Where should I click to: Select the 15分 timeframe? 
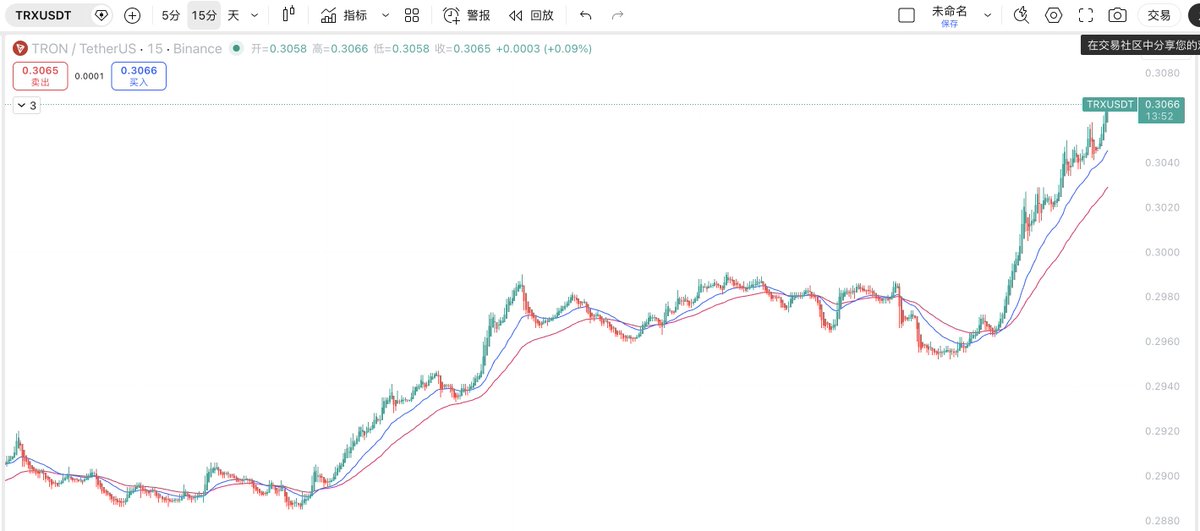pyautogui.click(x=203, y=16)
